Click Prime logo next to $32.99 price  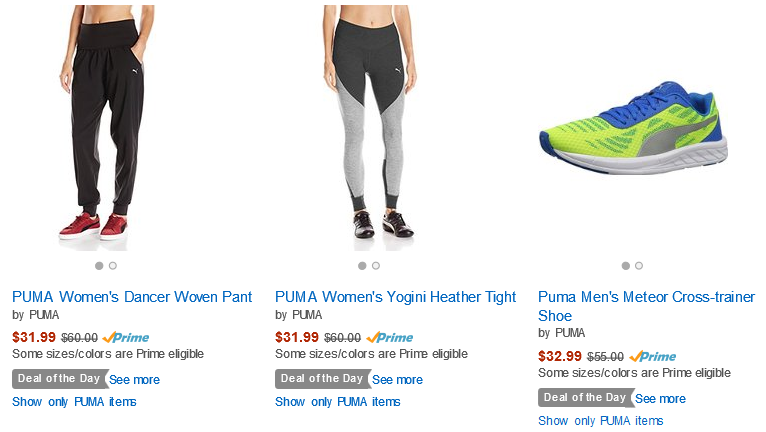(653, 357)
